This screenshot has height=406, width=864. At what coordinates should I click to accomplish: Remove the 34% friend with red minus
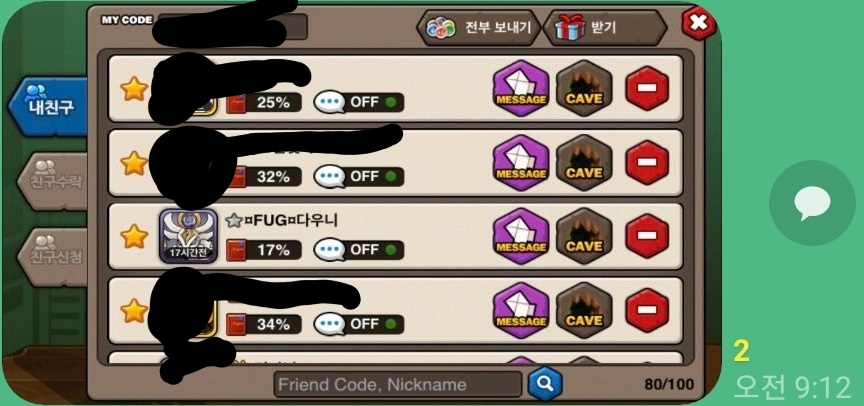point(647,310)
